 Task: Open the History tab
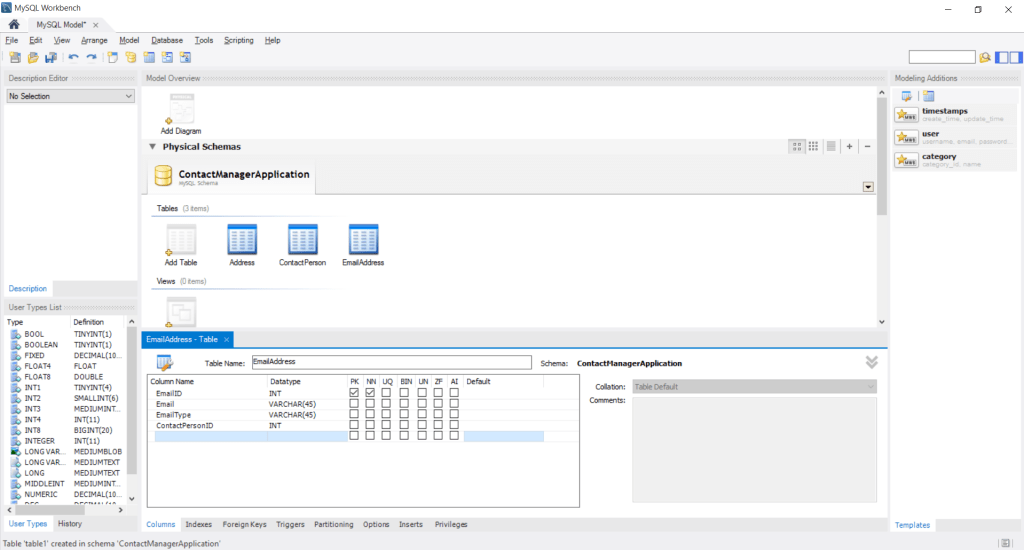click(x=70, y=523)
